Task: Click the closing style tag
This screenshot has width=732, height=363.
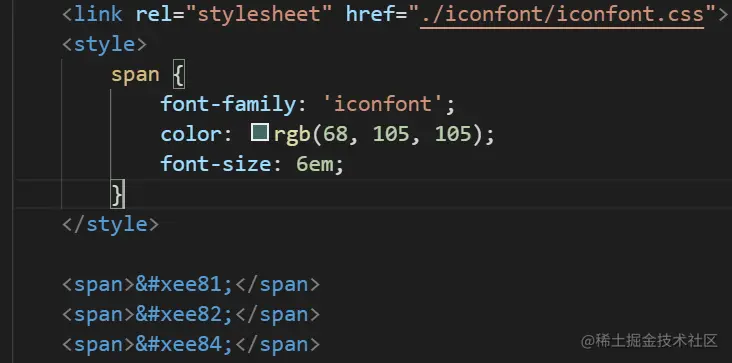Action: coord(111,224)
